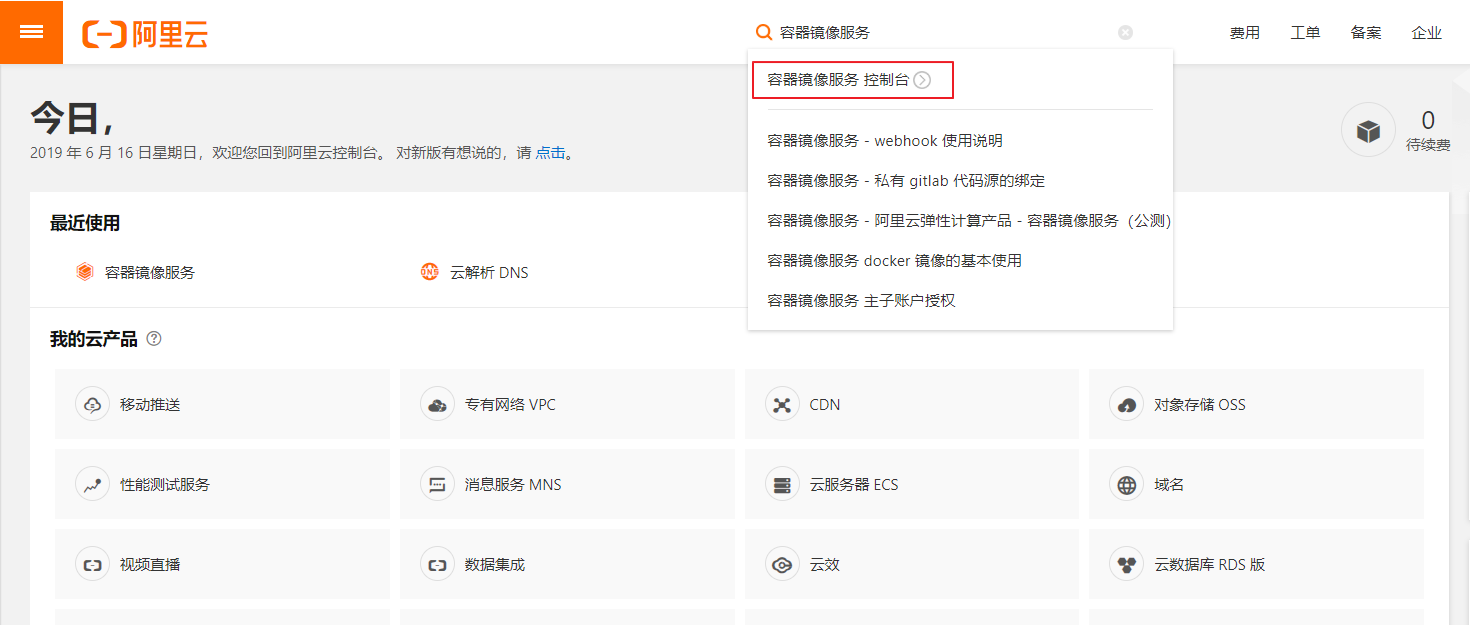Click the orange search magnifier icon
The image size is (1470, 625).
[x=763, y=33]
